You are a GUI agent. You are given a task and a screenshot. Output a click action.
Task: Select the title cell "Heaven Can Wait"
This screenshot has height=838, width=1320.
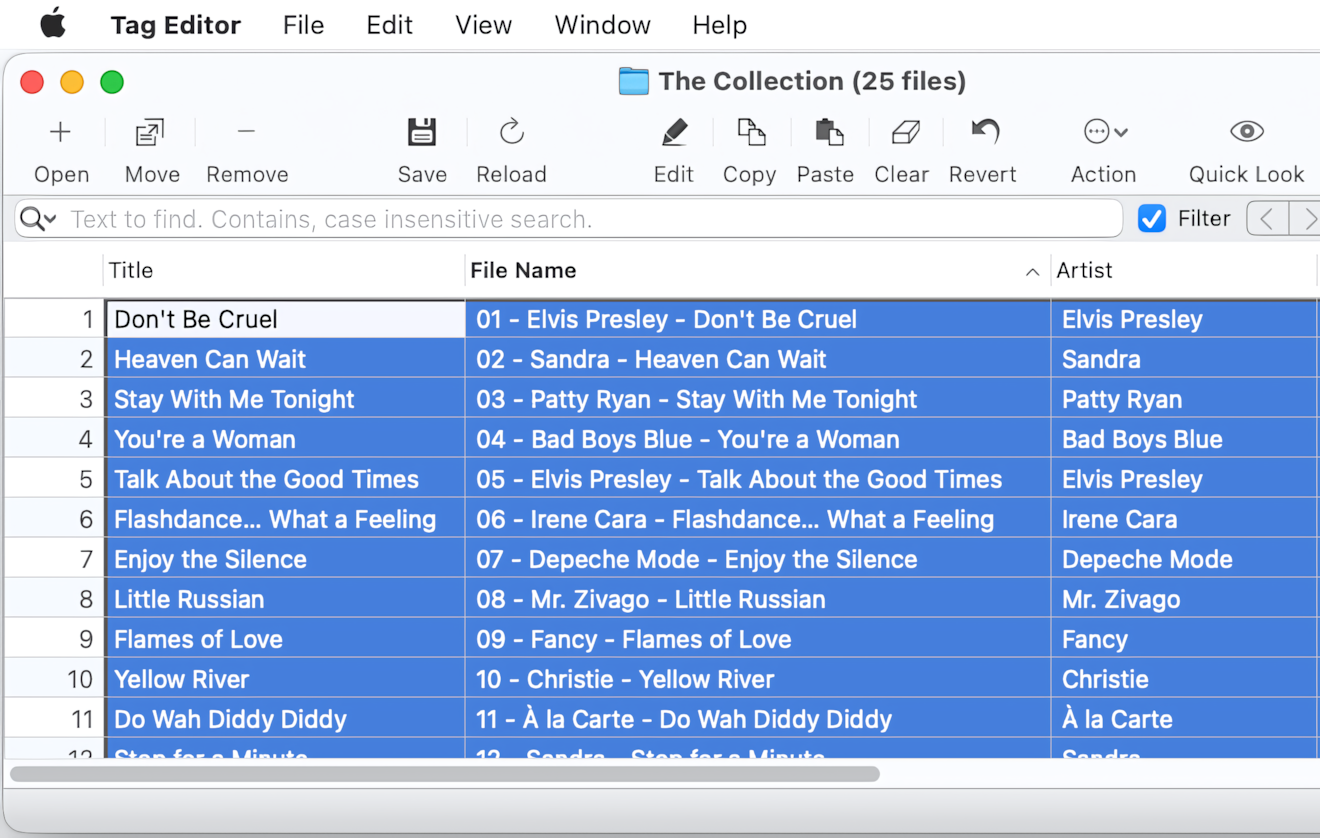point(285,359)
